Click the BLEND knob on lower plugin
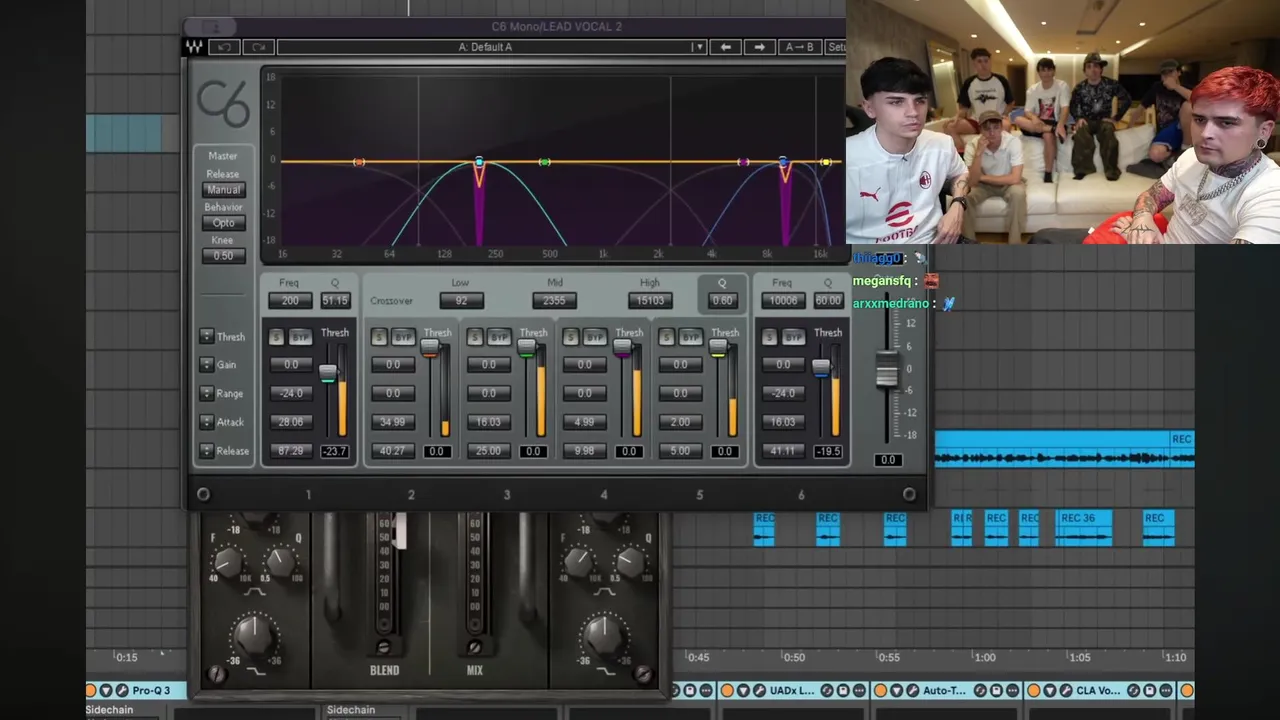 pyautogui.click(x=383, y=648)
